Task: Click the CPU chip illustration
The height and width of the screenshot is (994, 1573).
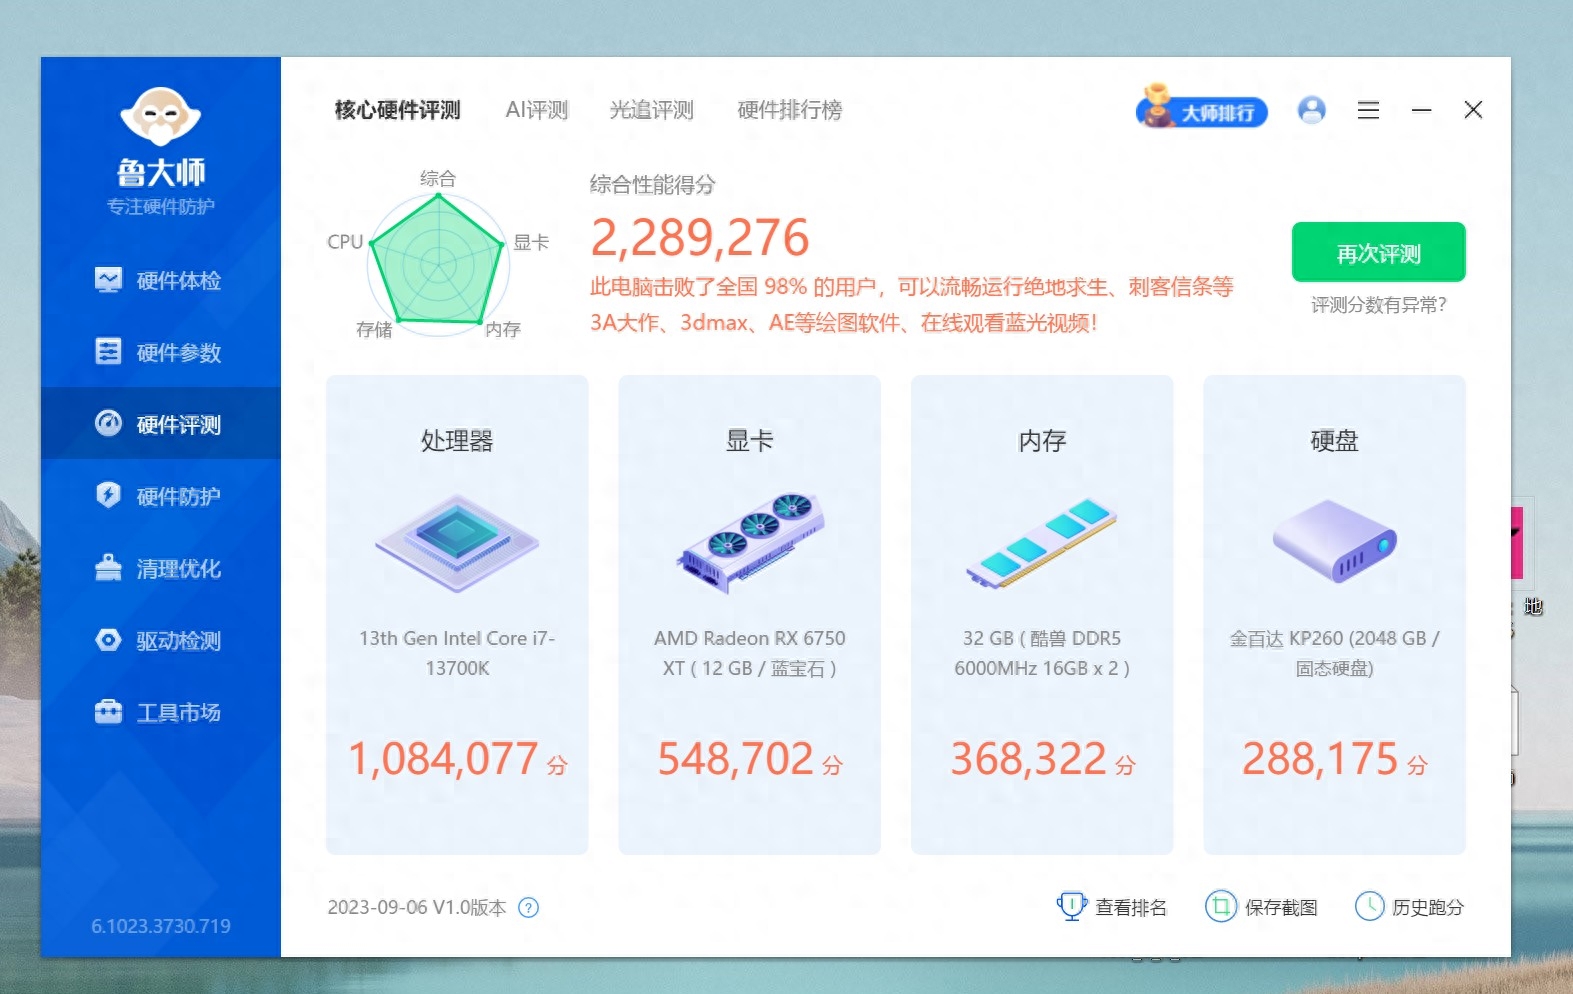Action: click(x=457, y=545)
